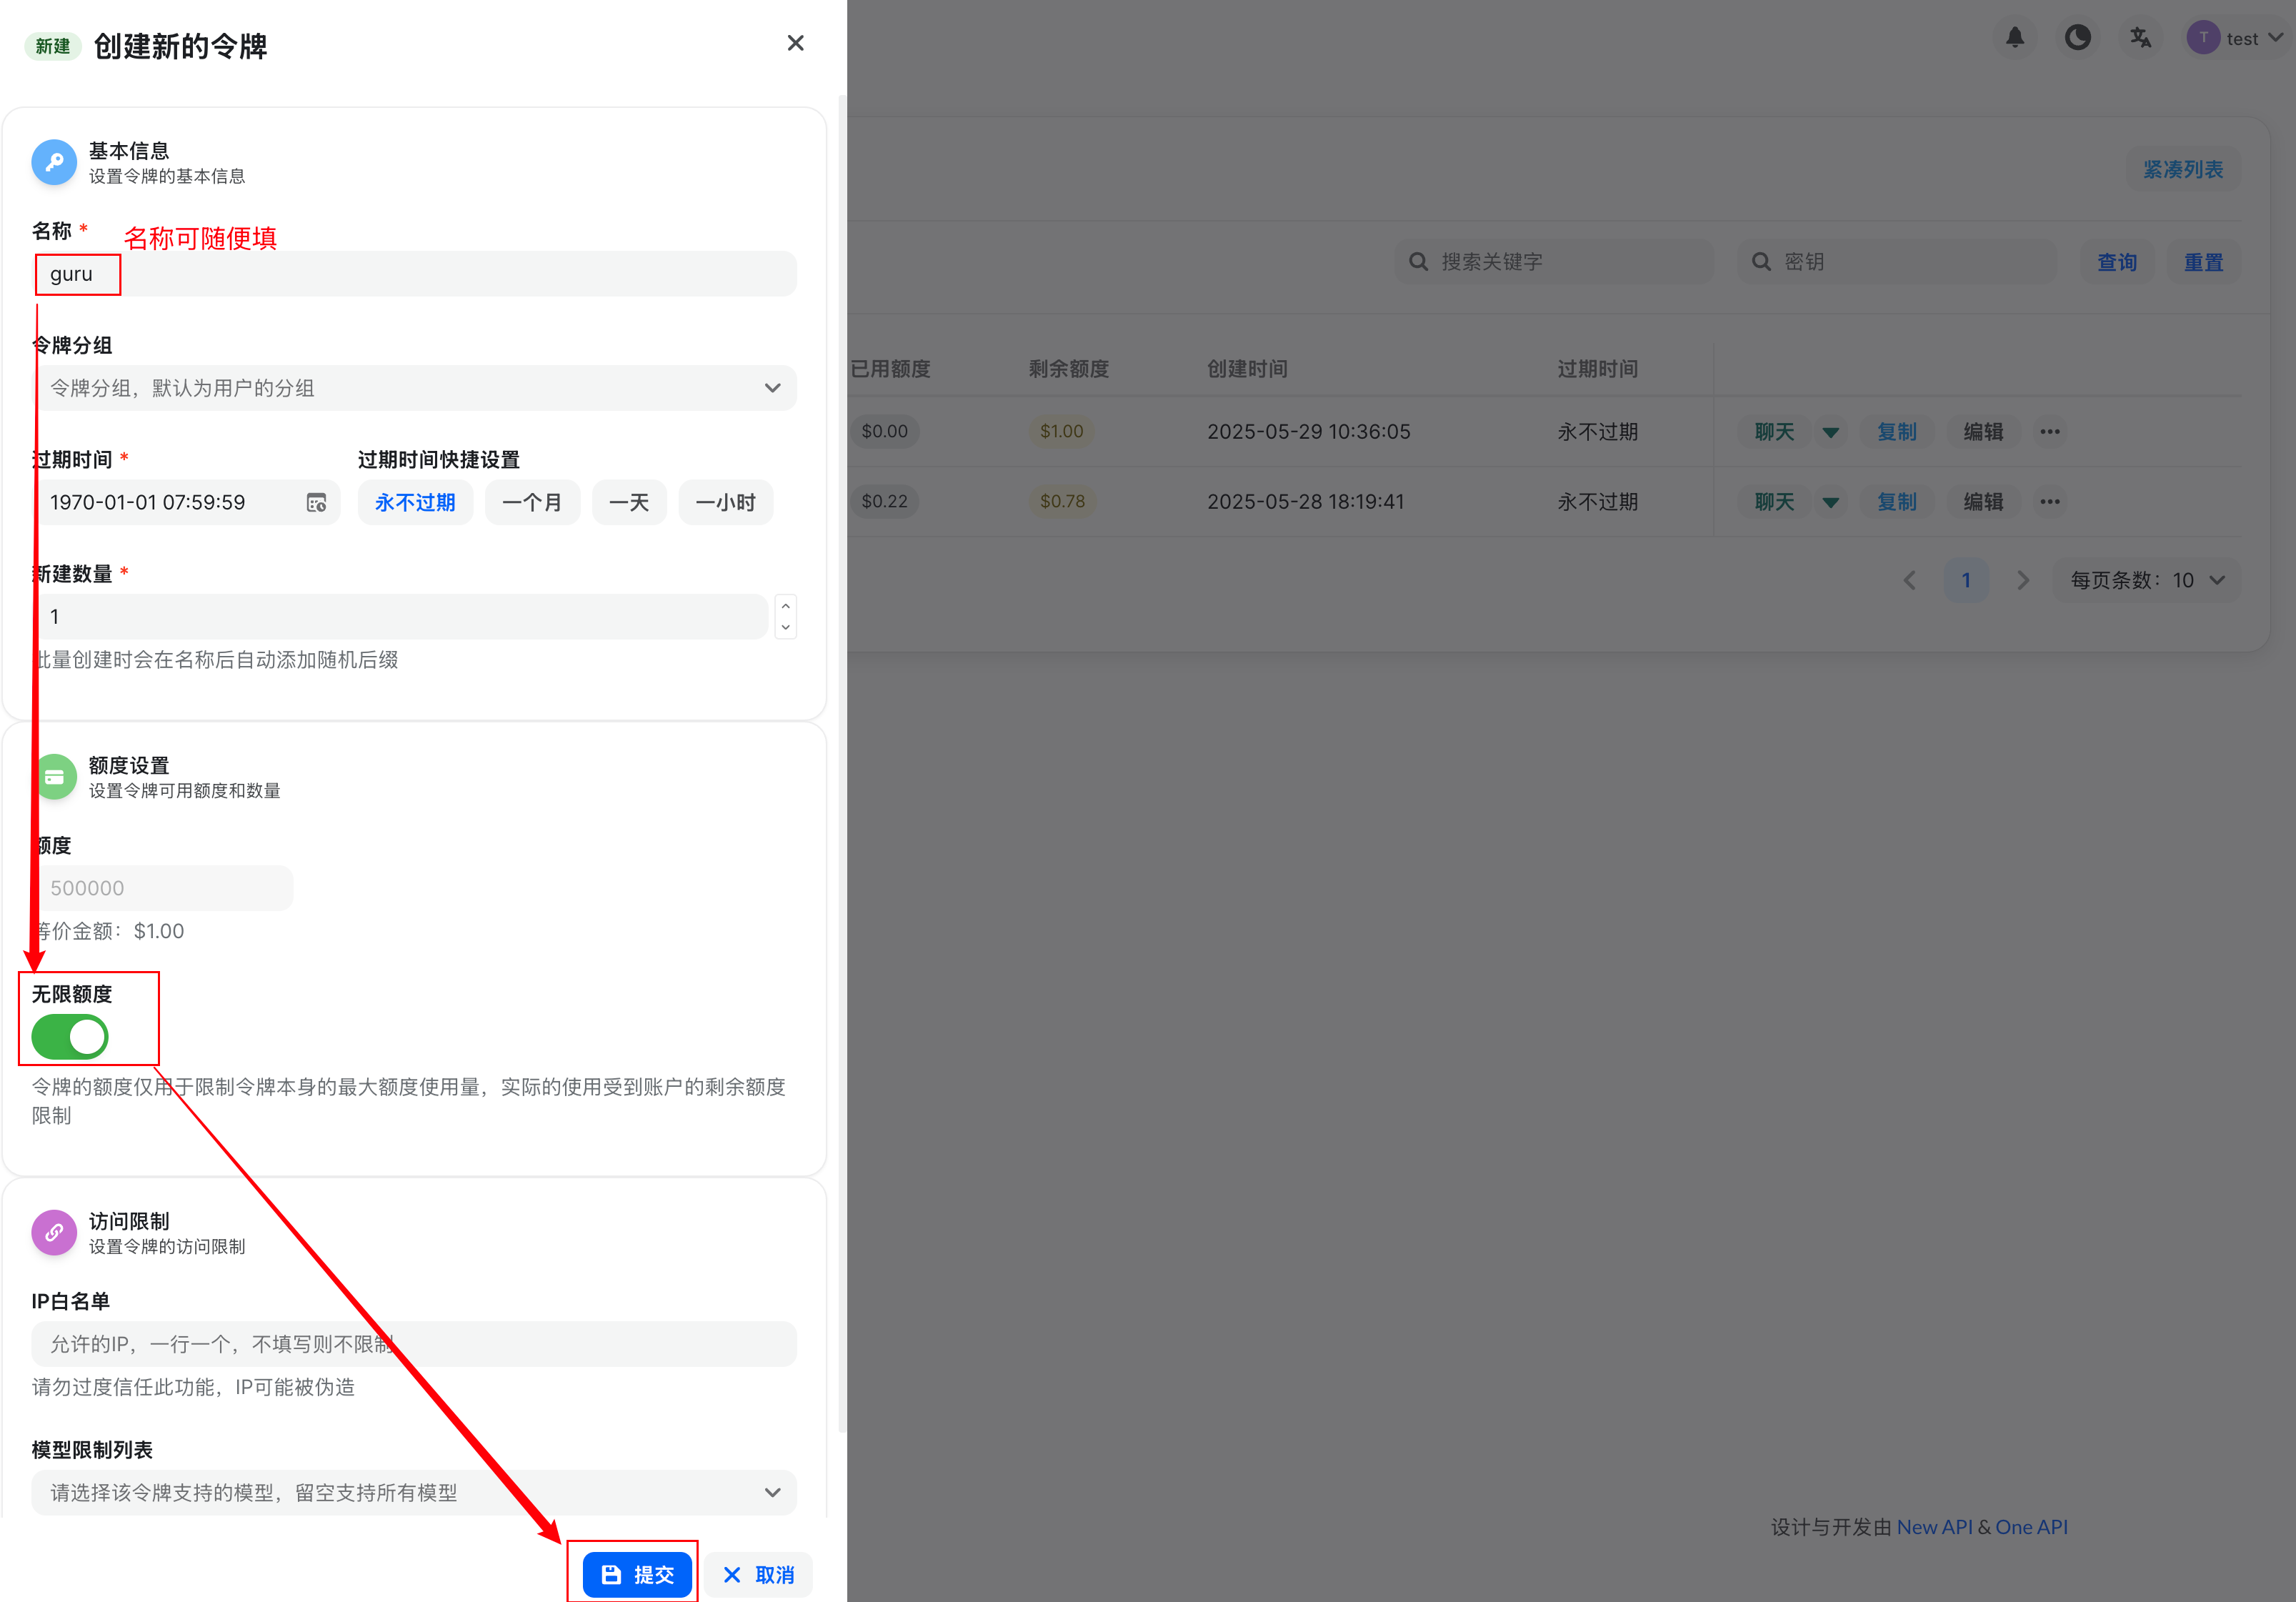Increase 新建数量 with the up stepper
Screen dimensions: 2296x1602
tap(786, 606)
